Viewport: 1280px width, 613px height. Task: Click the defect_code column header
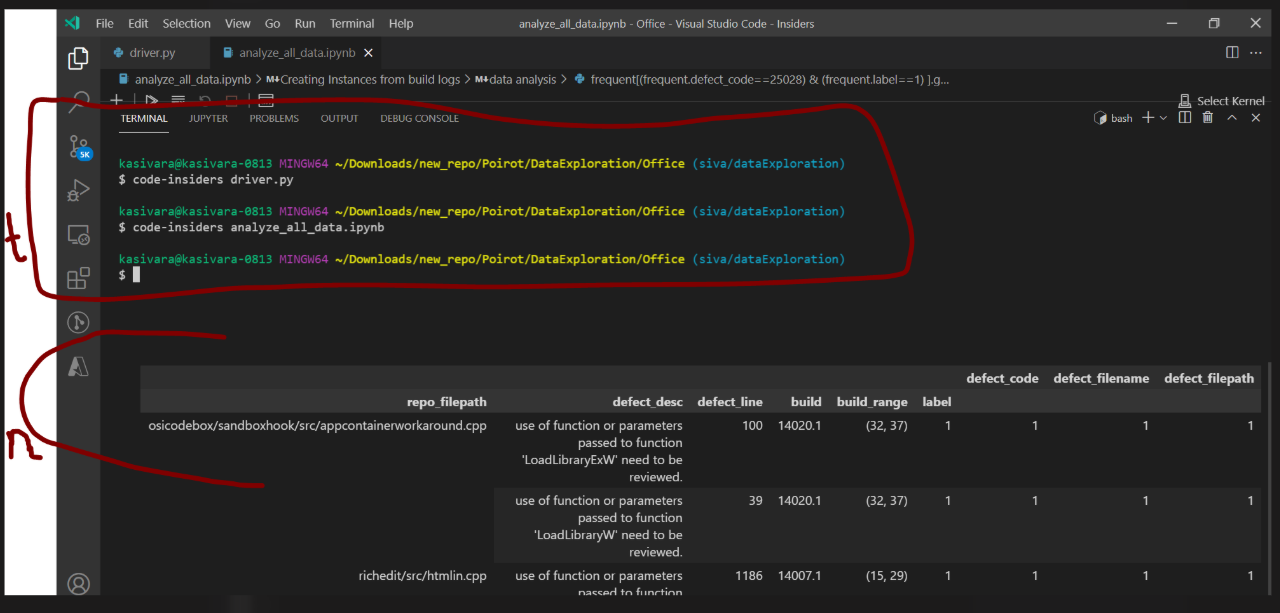click(1002, 378)
